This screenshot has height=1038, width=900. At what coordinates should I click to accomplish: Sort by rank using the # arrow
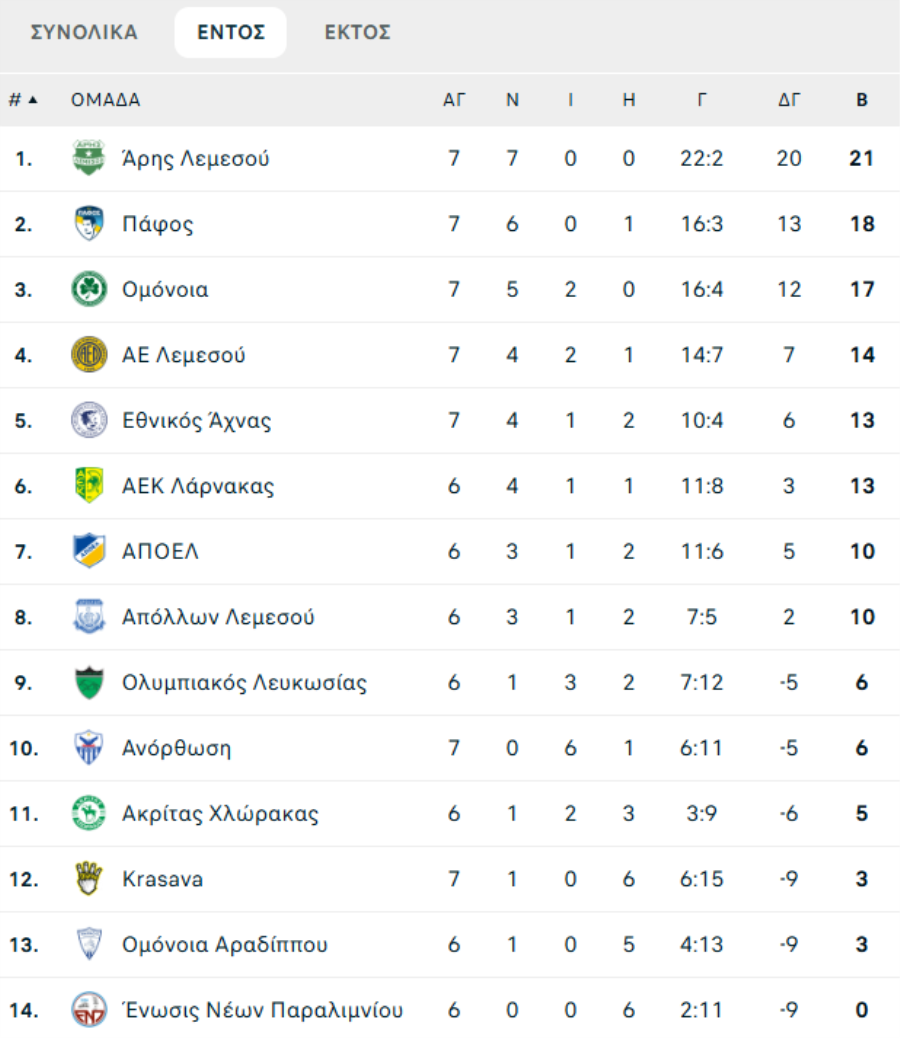tap(23, 100)
